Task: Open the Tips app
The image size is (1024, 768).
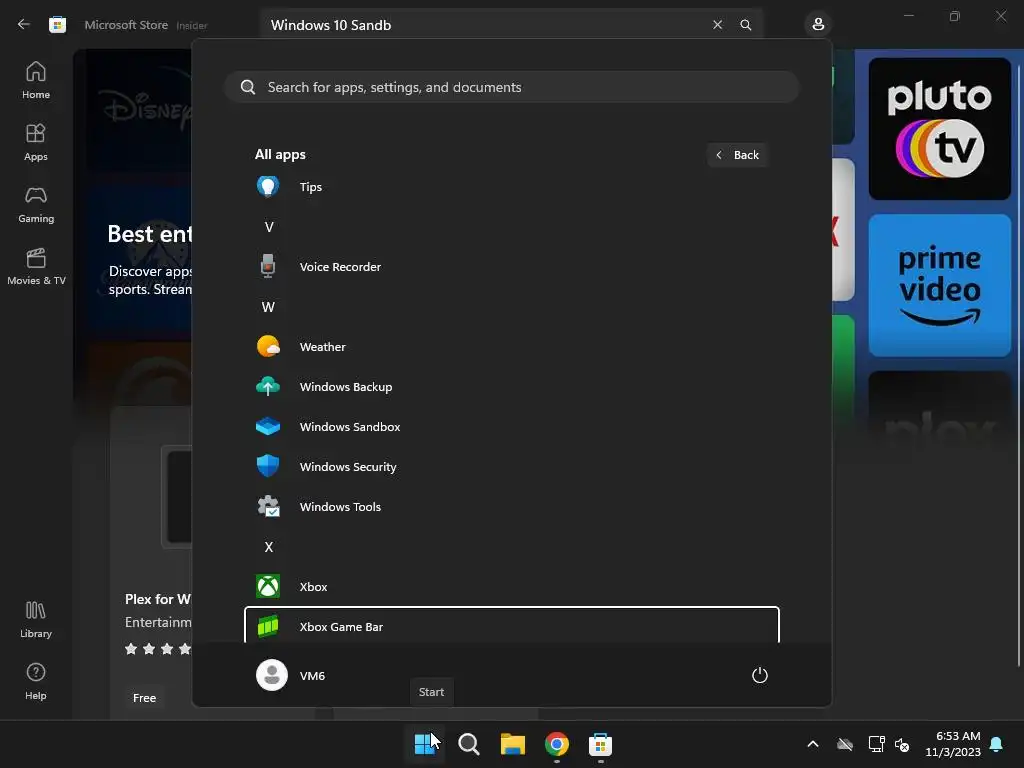Action: click(x=511, y=187)
